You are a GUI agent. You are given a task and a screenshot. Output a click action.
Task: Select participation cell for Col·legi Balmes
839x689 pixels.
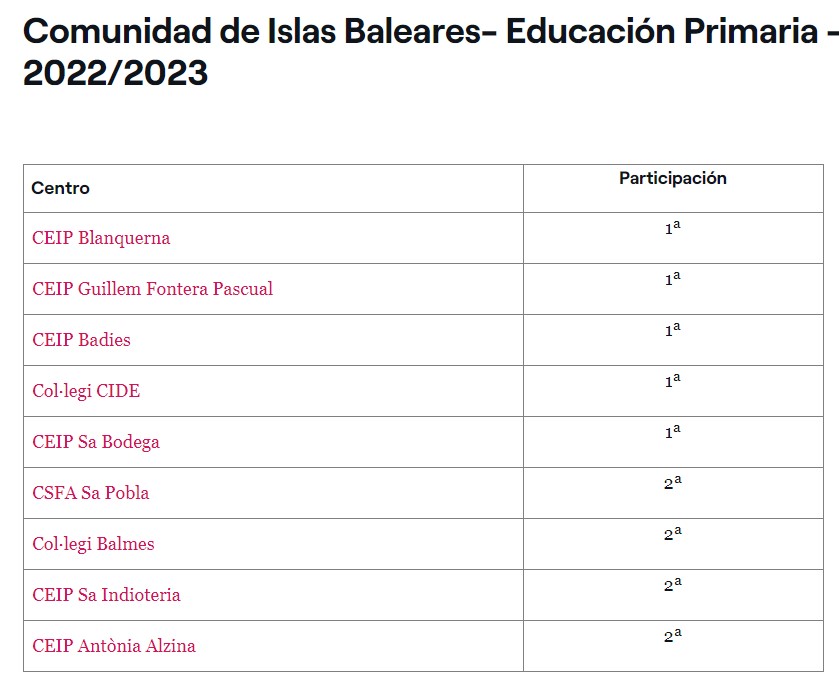click(x=673, y=544)
